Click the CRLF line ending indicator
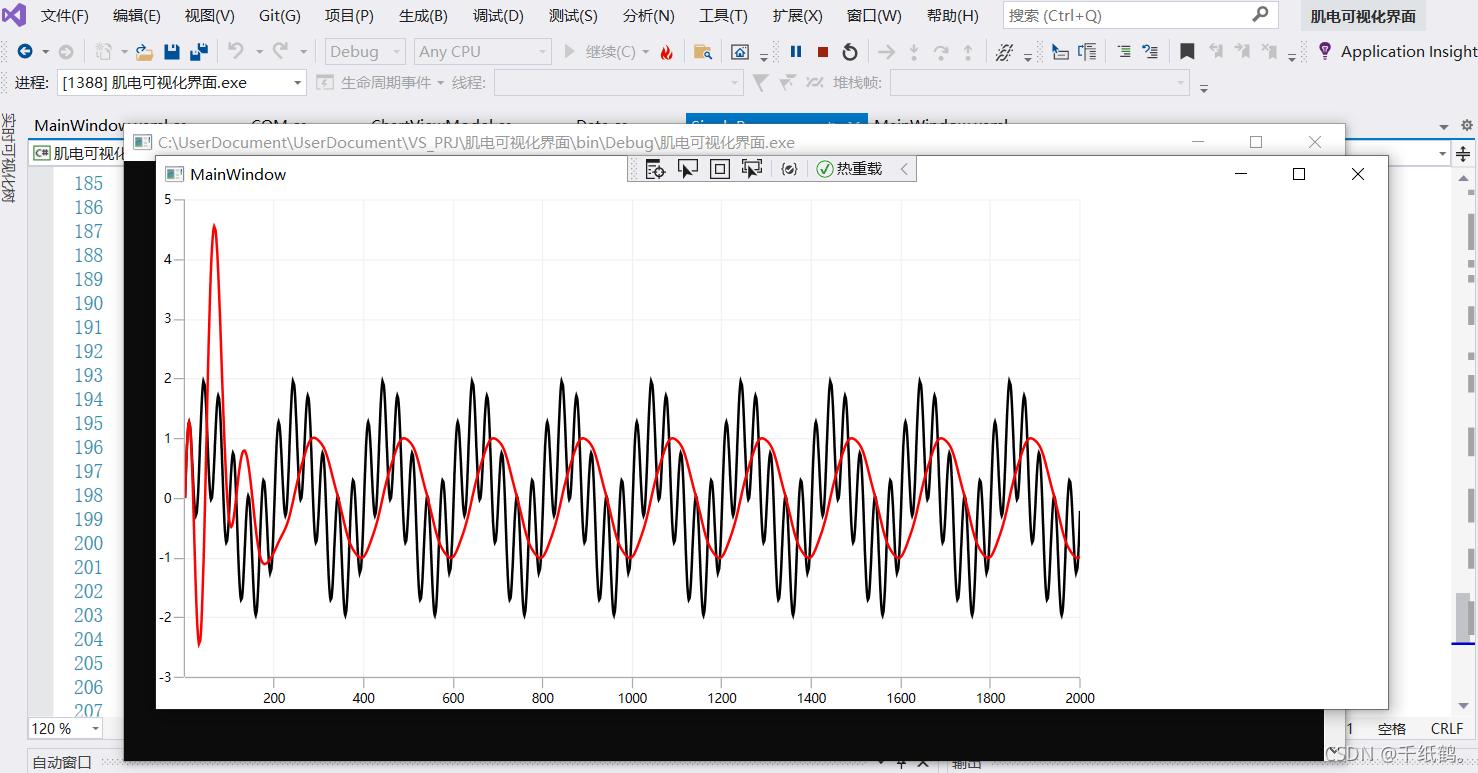Screen dimensions: 1478x773 tap(1447, 729)
